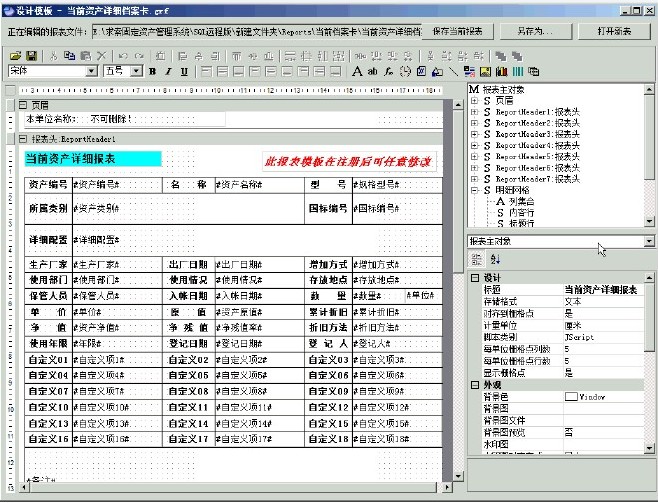Toggle bold text formatting

tap(153, 72)
